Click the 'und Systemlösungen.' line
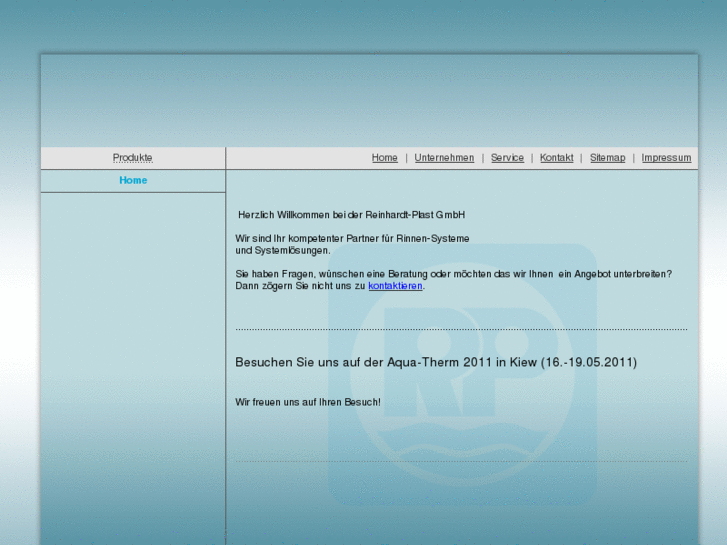The height and width of the screenshot is (545, 727). click(x=283, y=250)
